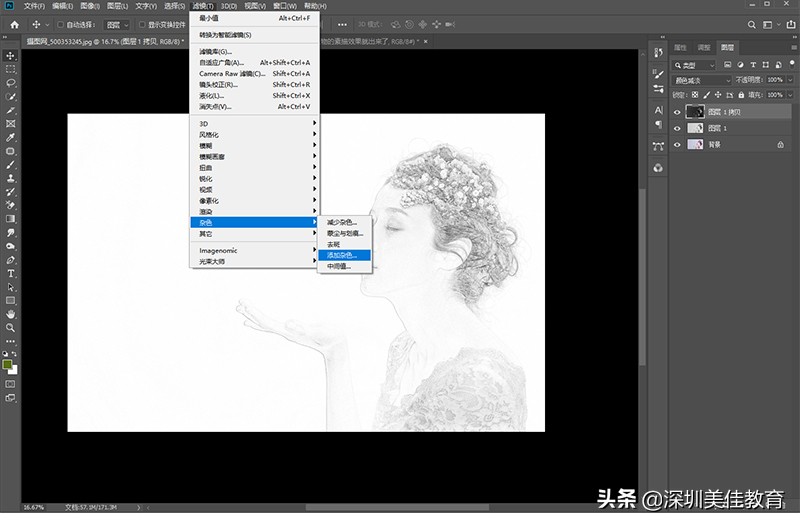Image resolution: width=800 pixels, height=525 pixels.
Task: Open the 图像(I) menu
Action: tap(90, 6)
